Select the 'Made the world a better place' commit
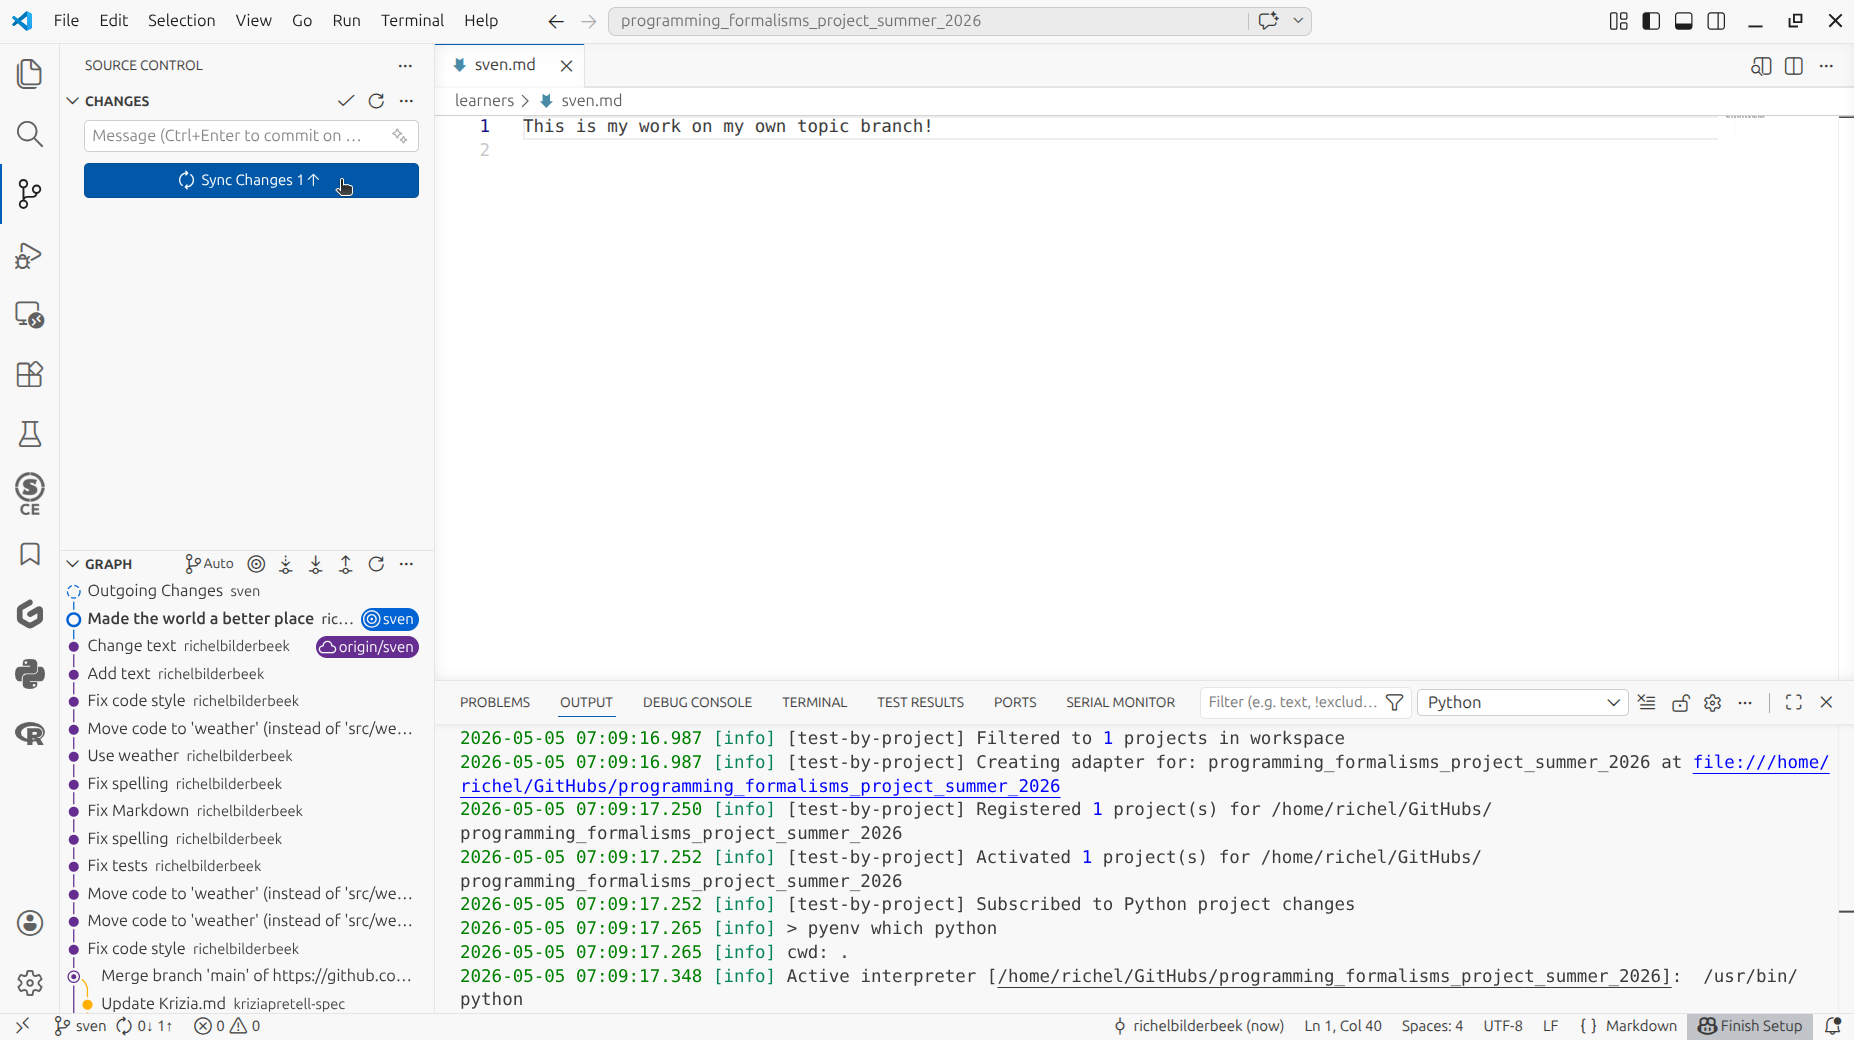Image resolution: width=1854 pixels, height=1040 pixels. pyautogui.click(x=247, y=619)
